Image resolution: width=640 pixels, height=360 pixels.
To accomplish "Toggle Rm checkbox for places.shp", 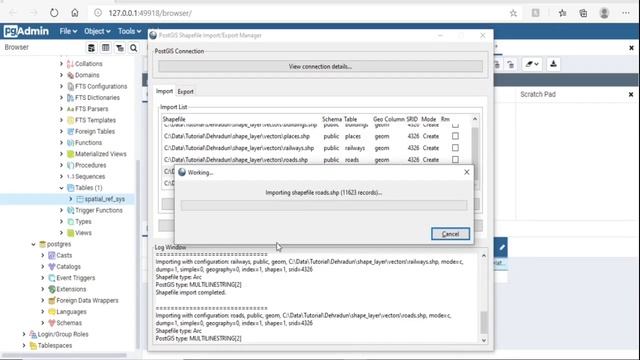I will click(x=455, y=136).
